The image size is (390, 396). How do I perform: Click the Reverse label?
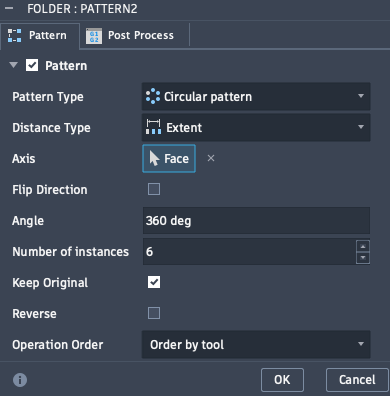tap(34, 314)
